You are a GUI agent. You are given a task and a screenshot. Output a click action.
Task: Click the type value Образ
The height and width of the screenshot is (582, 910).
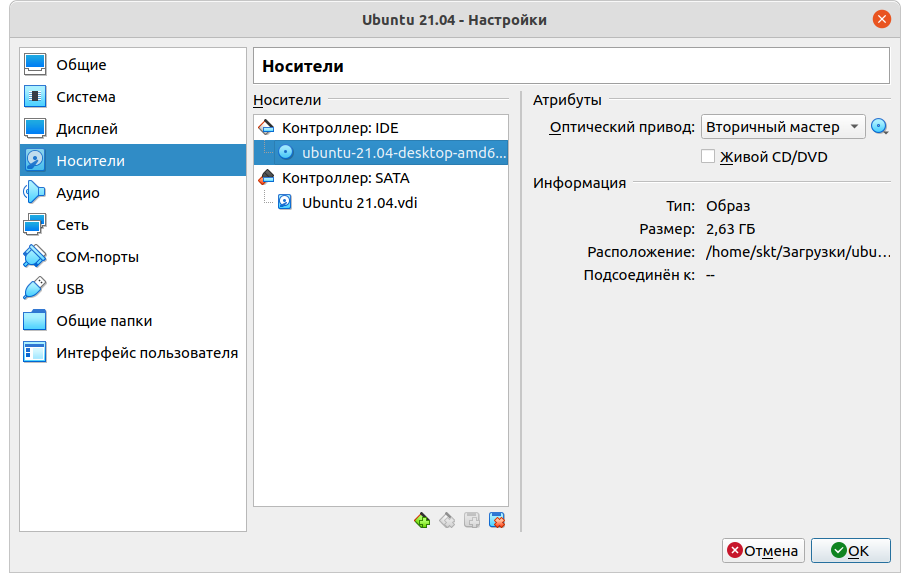[x=728, y=206]
